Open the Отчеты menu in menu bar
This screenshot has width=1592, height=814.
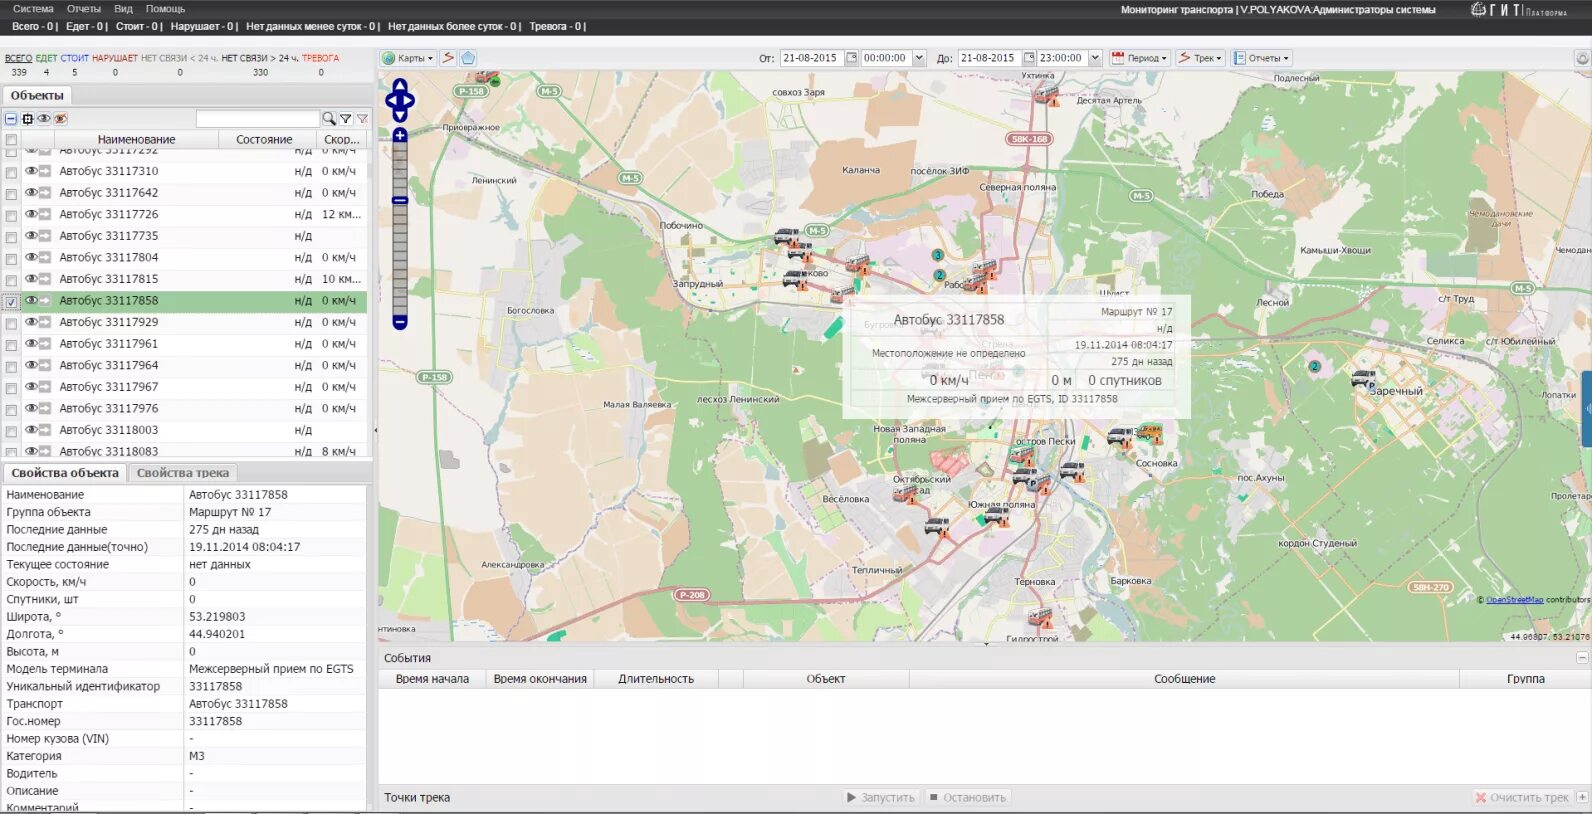click(84, 9)
